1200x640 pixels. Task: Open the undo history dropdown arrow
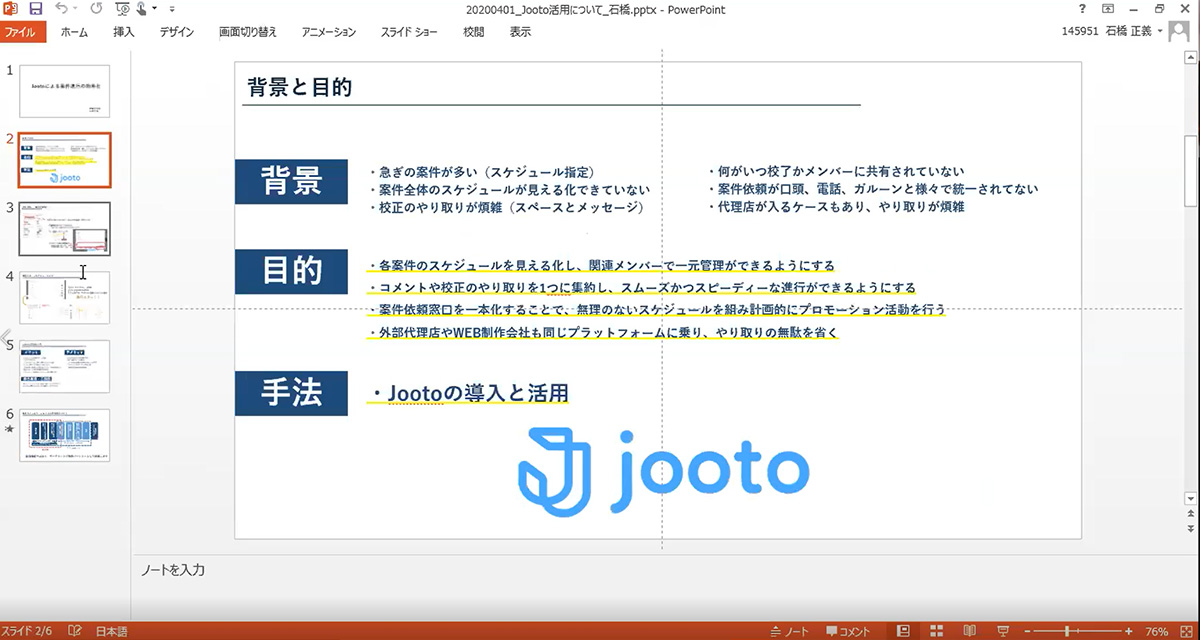75,10
